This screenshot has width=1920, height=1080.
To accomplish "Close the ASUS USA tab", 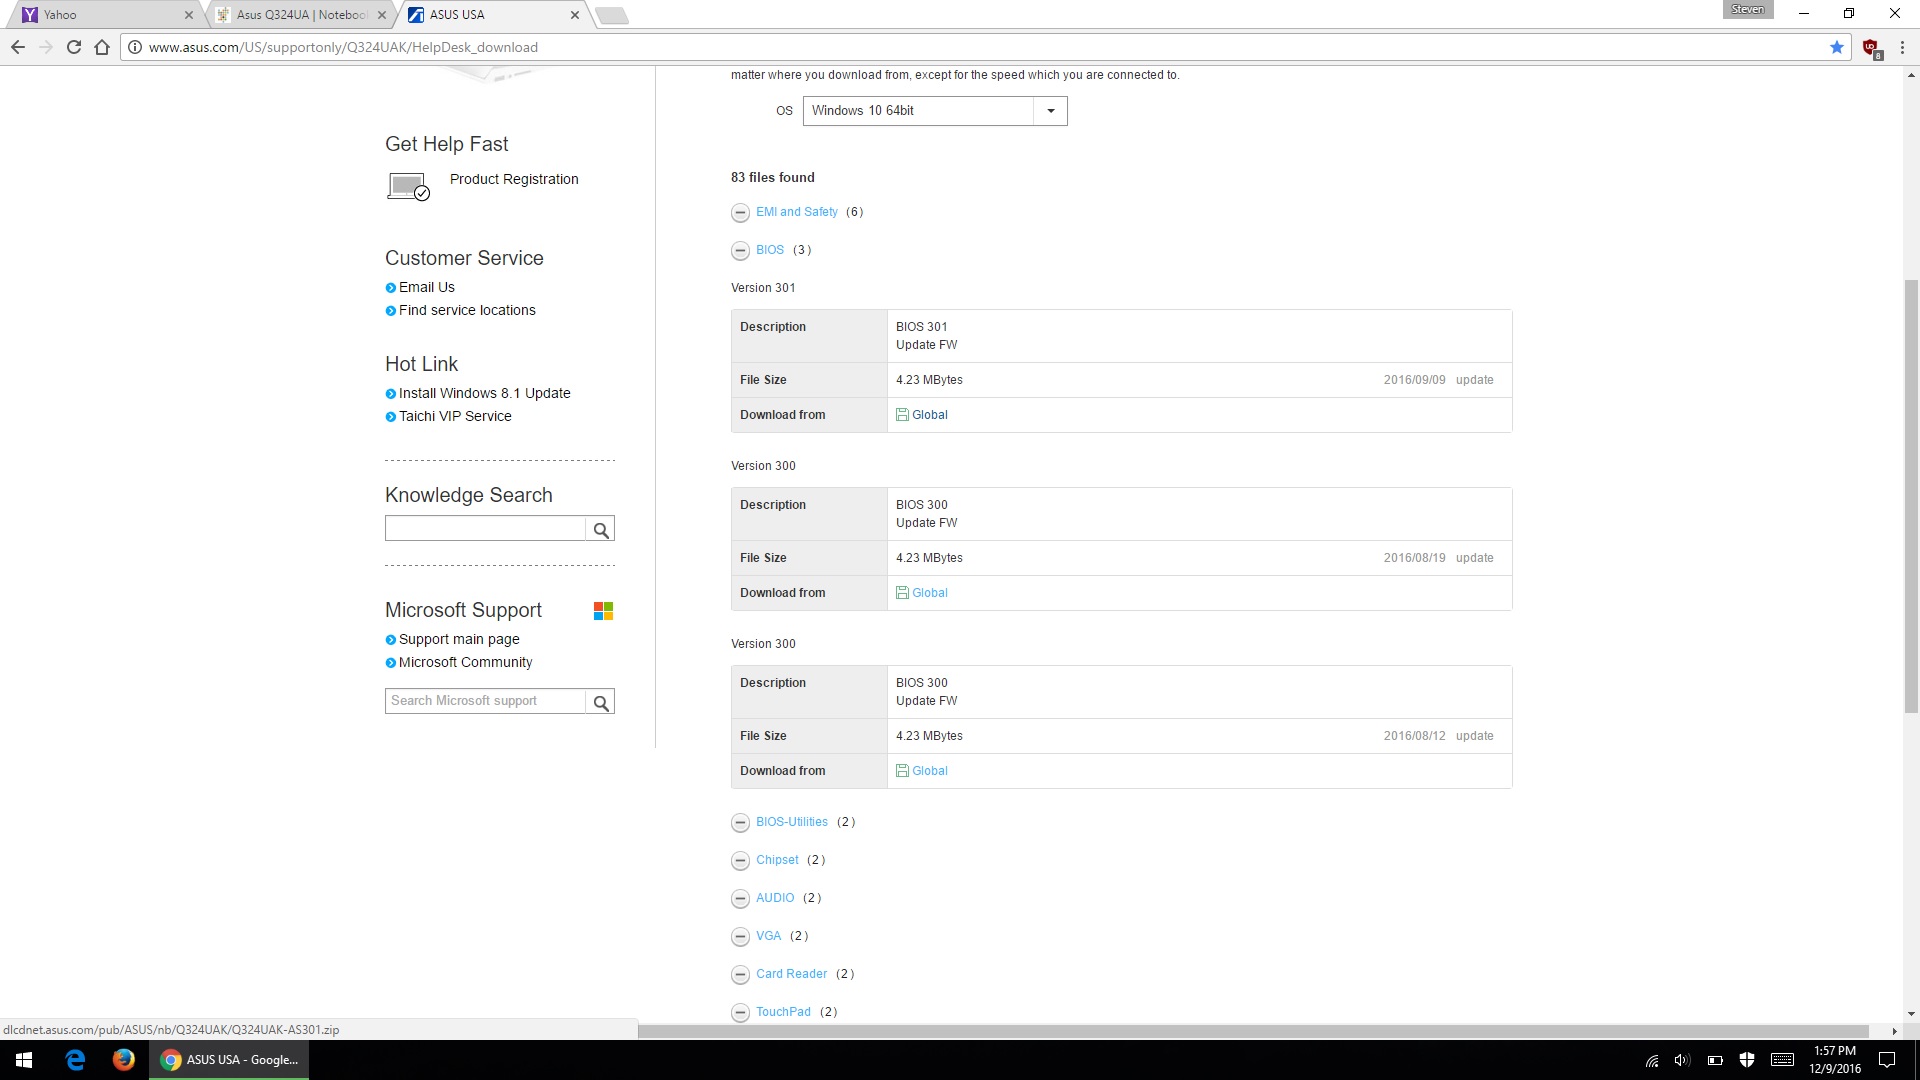I will coord(575,15).
